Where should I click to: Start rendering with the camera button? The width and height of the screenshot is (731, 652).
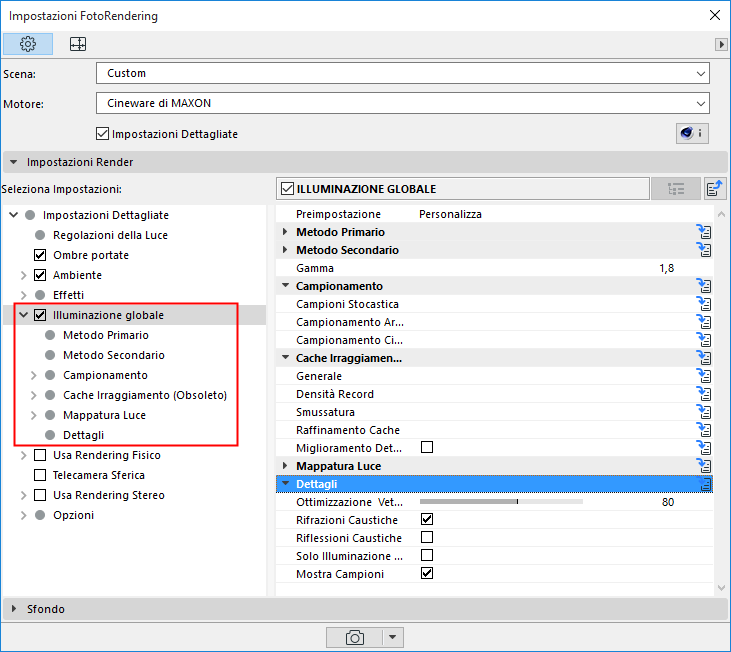coord(354,637)
